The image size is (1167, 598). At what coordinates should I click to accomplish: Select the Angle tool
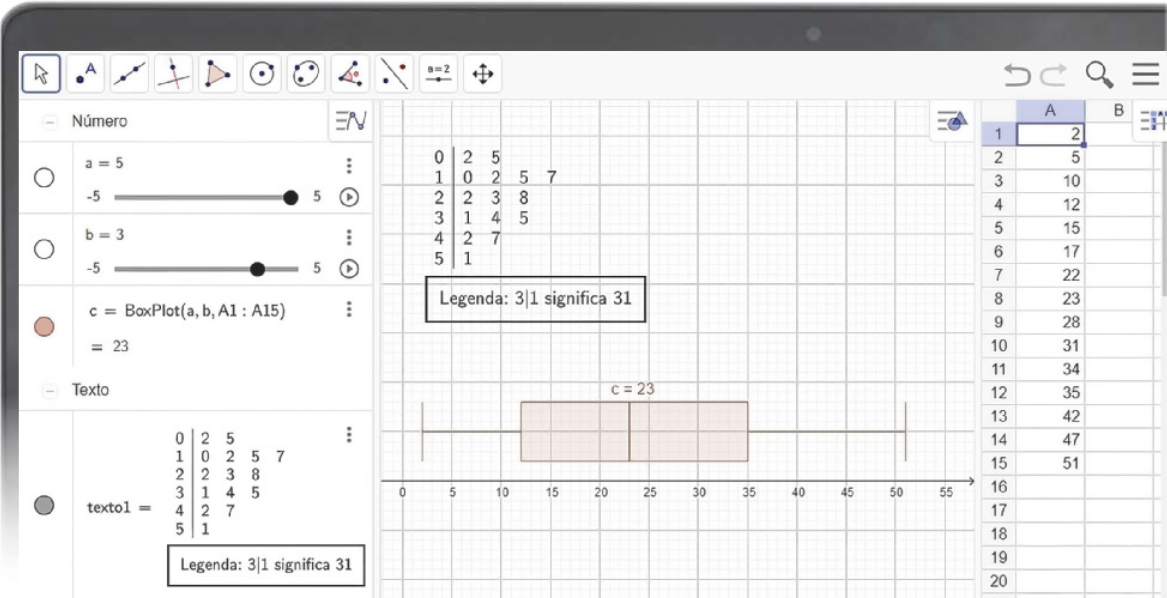tap(350, 74)
